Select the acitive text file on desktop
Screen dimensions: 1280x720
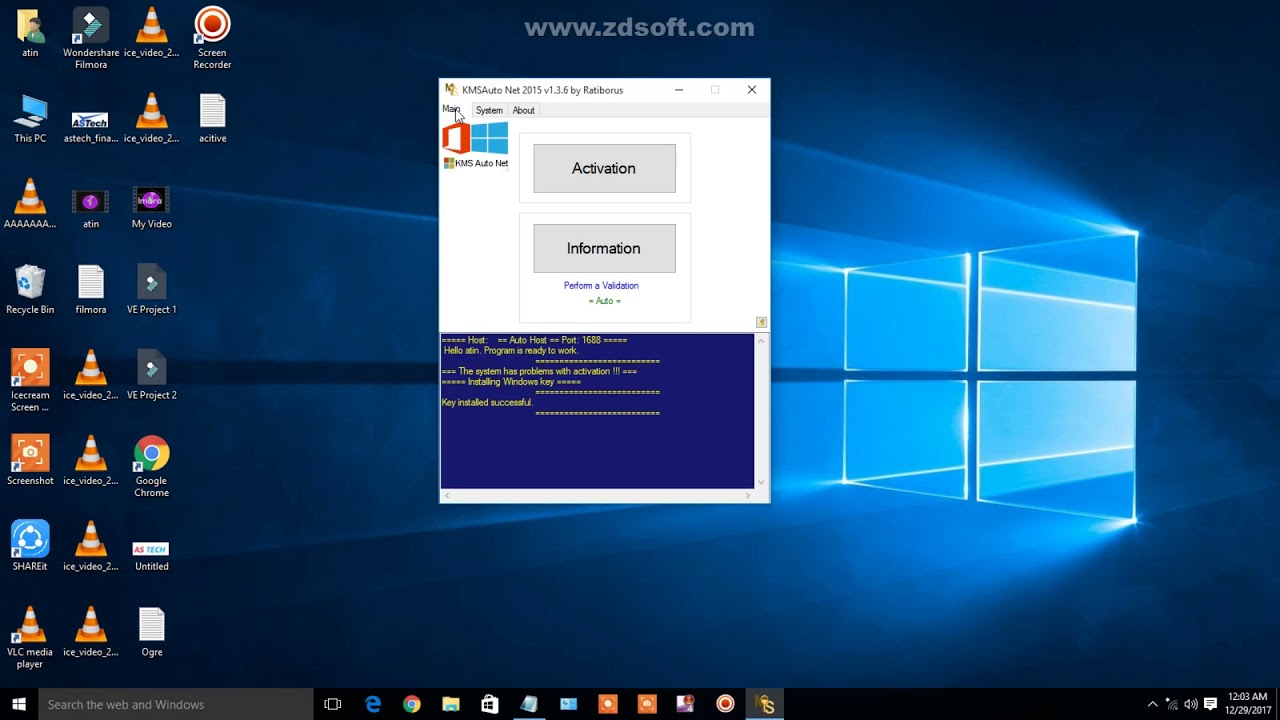(x=212, y=119)
